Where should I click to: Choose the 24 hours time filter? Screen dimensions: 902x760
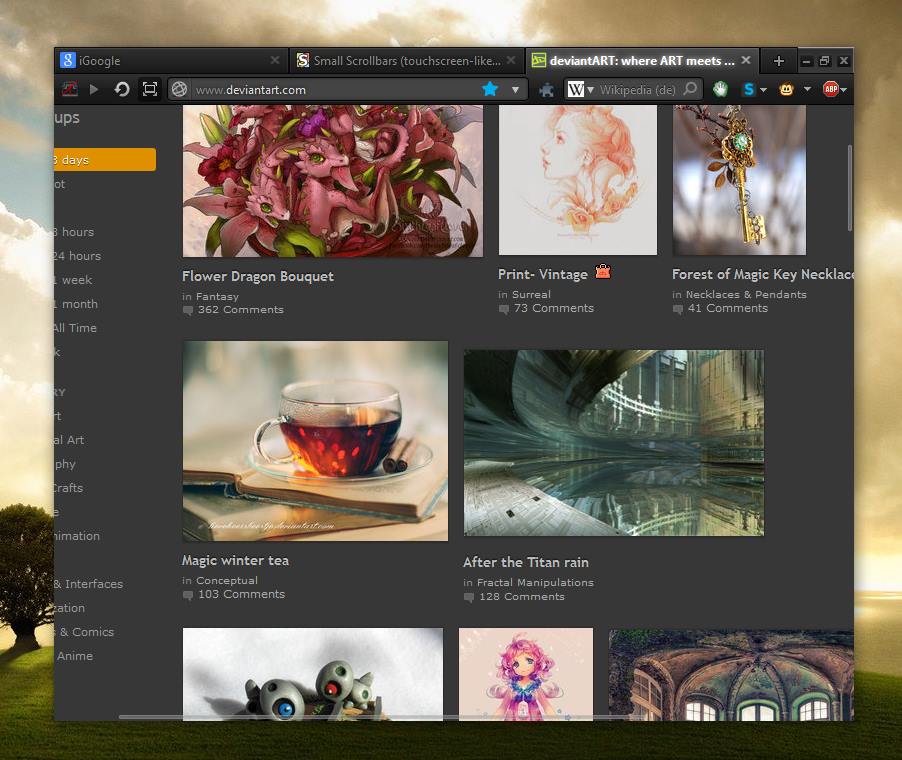pyautogui.click(x=76, y=256)
